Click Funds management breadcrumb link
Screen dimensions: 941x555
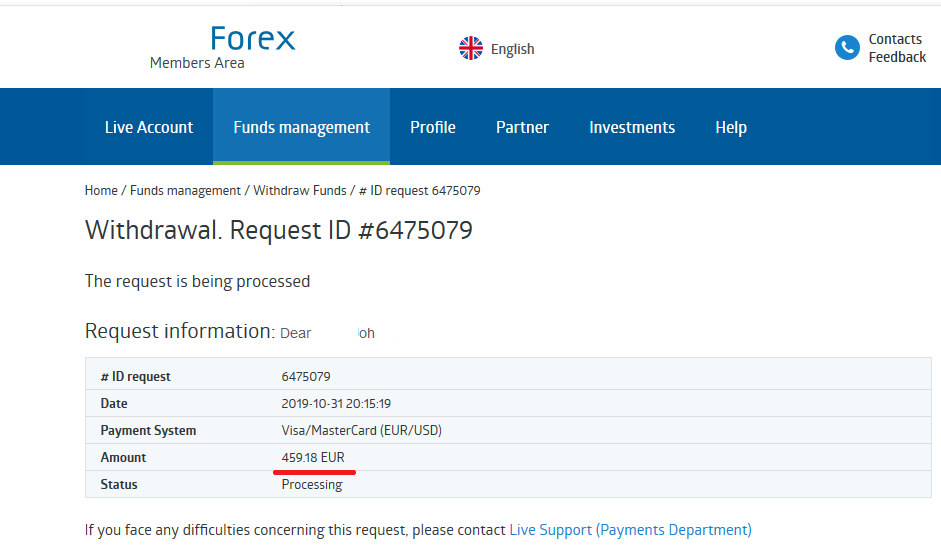pyautogui.click(x=185, y=191)
